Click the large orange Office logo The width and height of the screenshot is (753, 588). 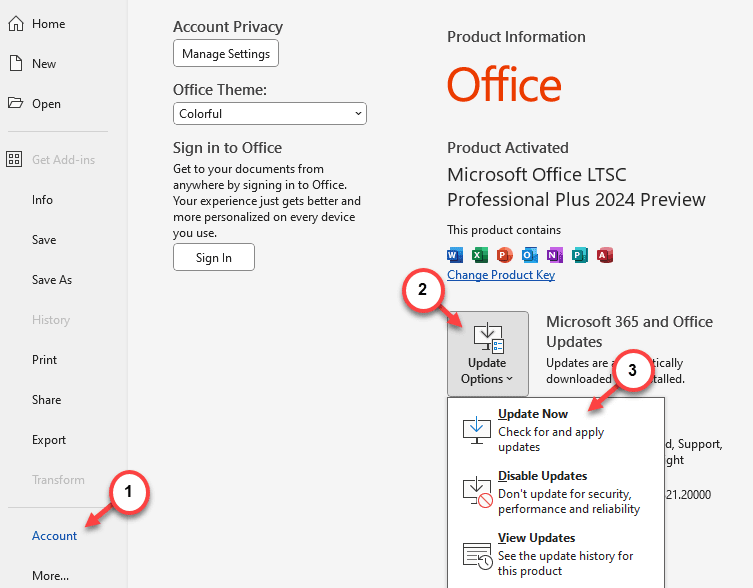504,85
